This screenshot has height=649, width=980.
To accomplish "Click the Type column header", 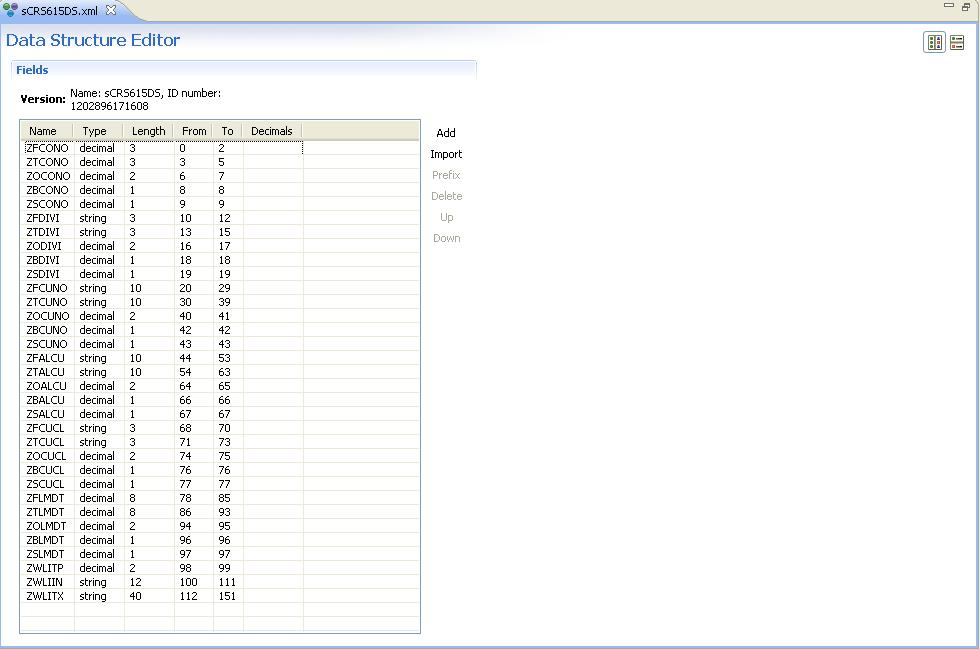I will pos(98,131).
